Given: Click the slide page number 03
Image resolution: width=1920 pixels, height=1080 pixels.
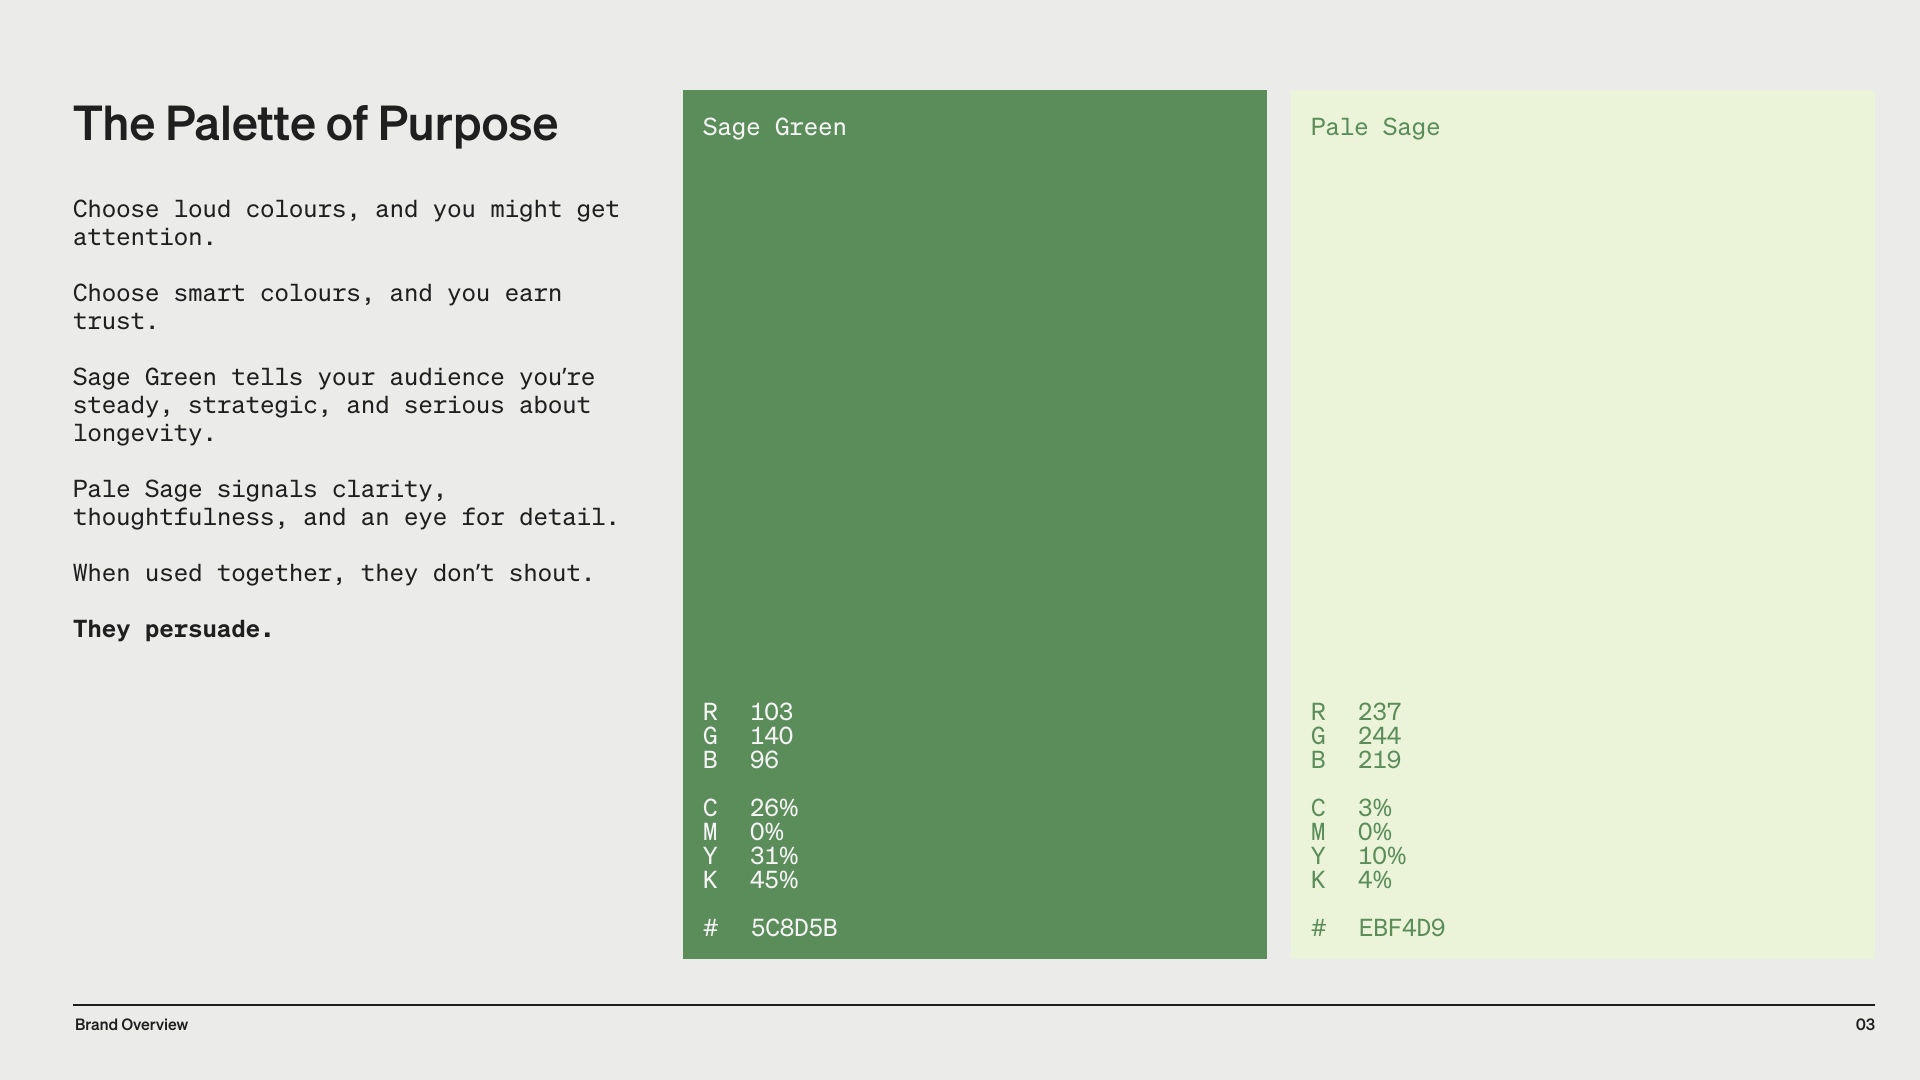Looking at the screenshot, I should (1865, 1025).
